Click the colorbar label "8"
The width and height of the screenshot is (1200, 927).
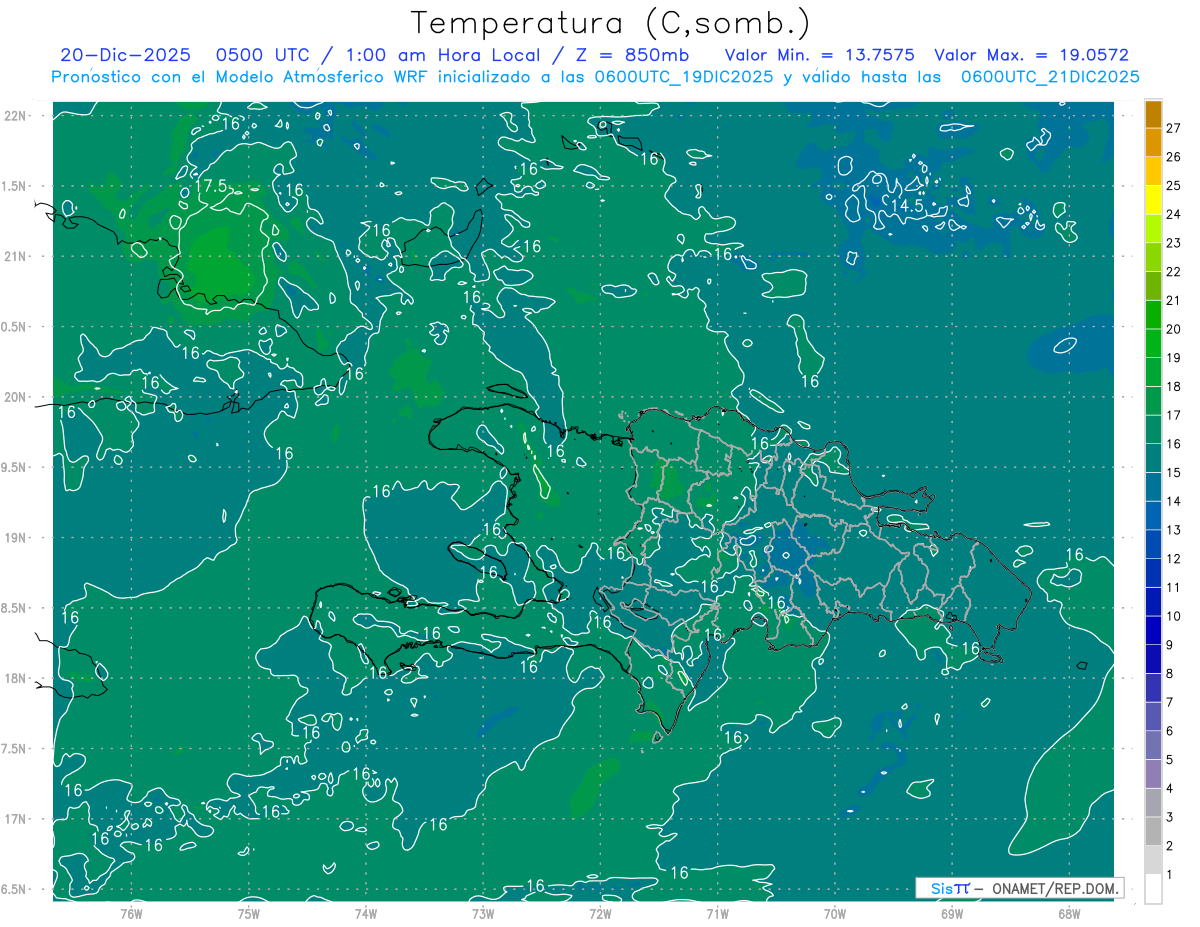1170,674
